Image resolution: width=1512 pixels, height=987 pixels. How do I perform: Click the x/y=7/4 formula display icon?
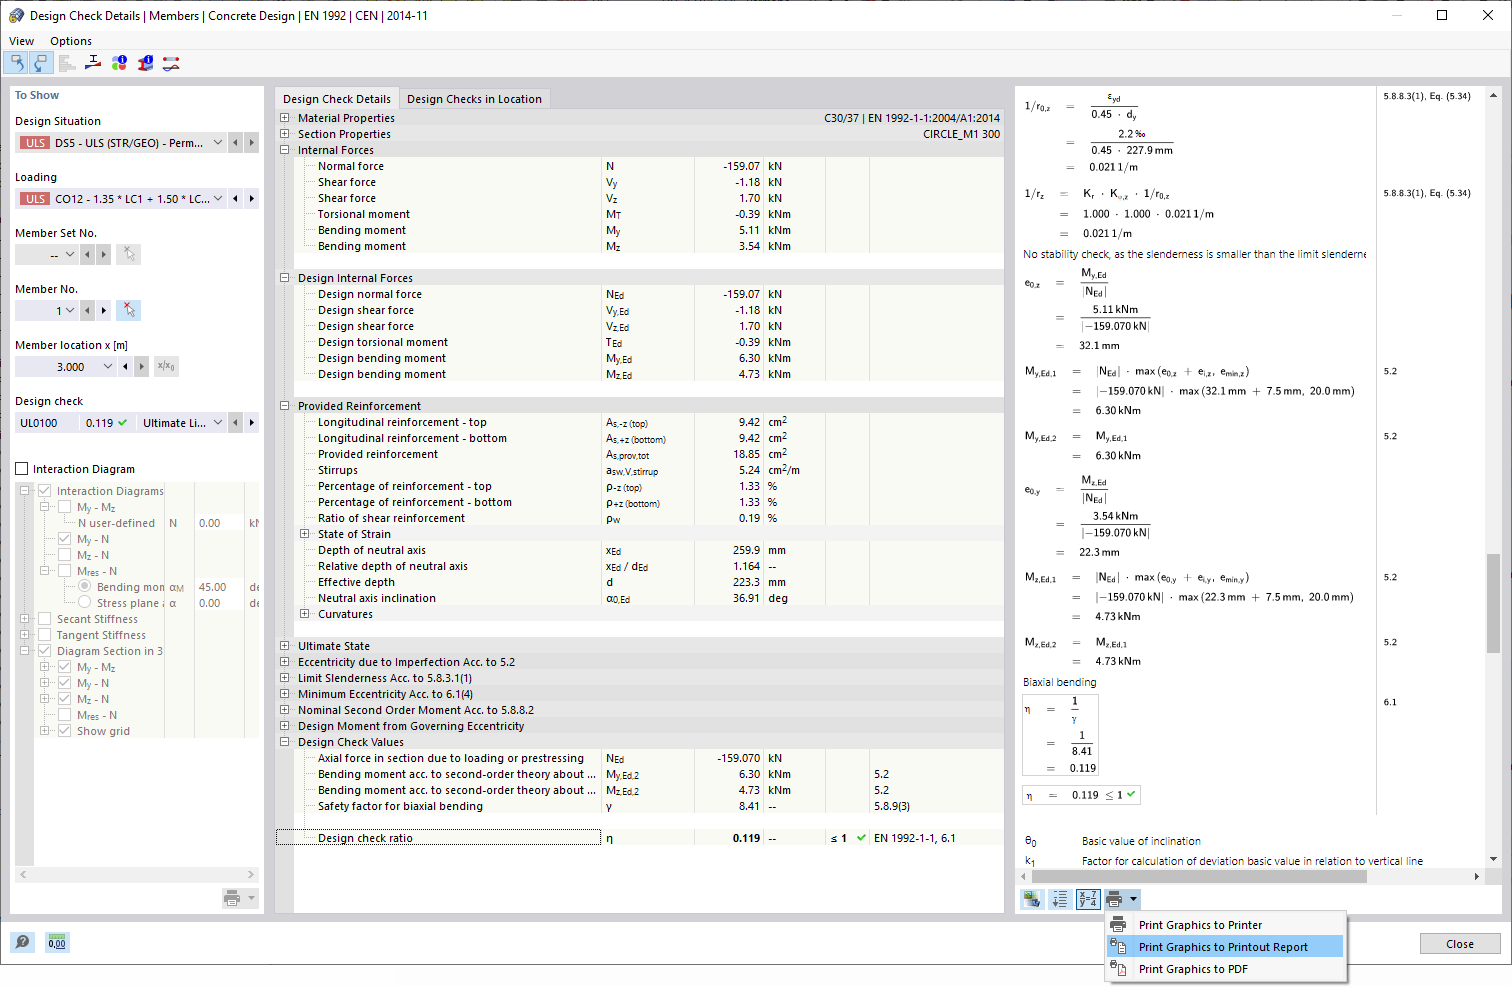1088,899
